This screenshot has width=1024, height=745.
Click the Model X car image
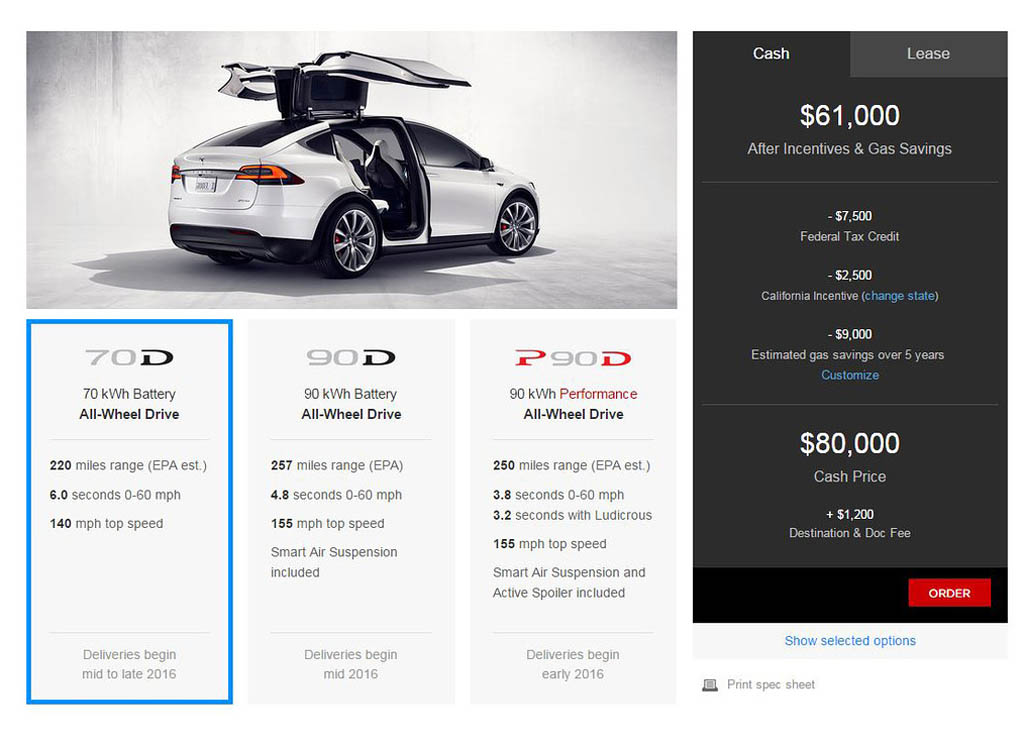[351, 170]
